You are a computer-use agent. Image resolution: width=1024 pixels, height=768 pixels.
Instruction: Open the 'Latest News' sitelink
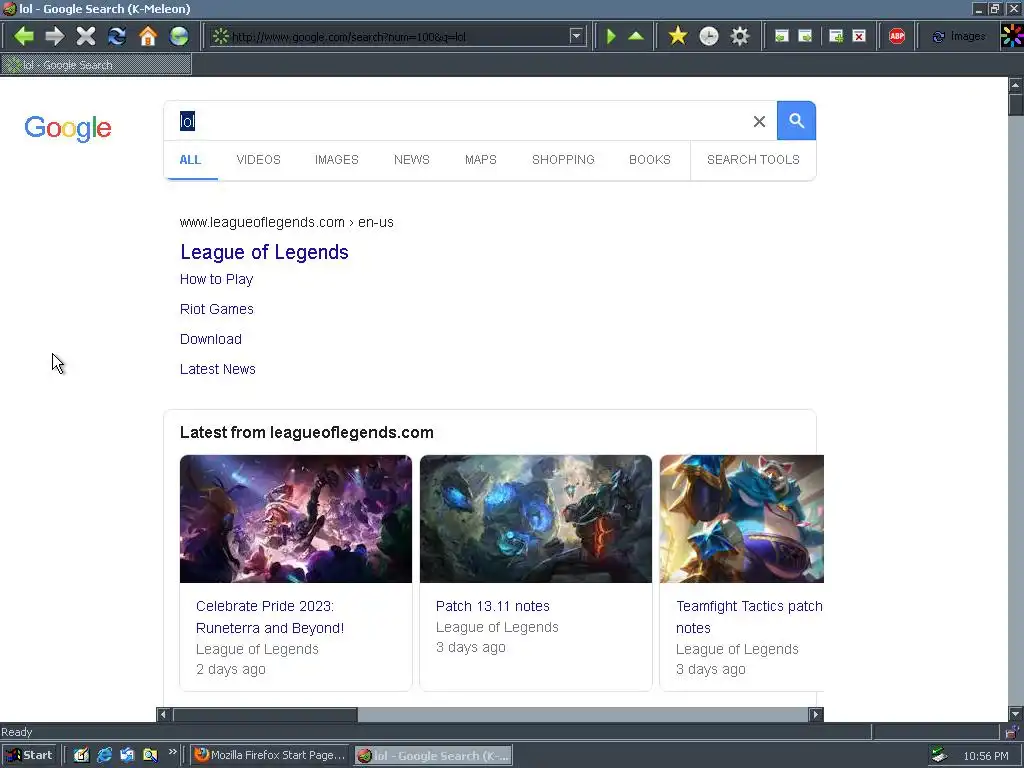point(217,370)
